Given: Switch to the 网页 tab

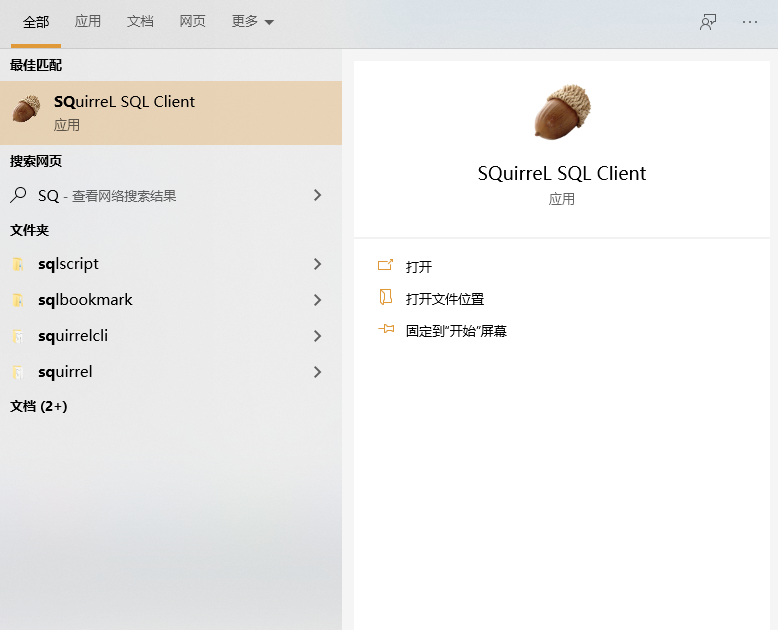Looking at the screenshot, I should (x=192, y=21).
